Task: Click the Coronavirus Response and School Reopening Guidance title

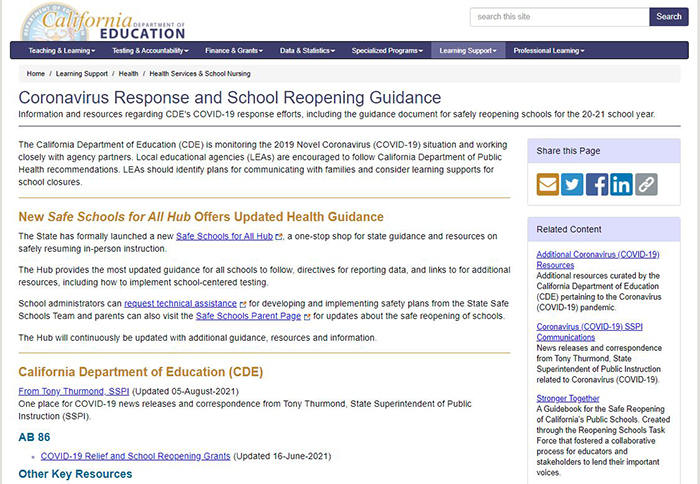Action: pyautogui.click(x=229, y=97)
